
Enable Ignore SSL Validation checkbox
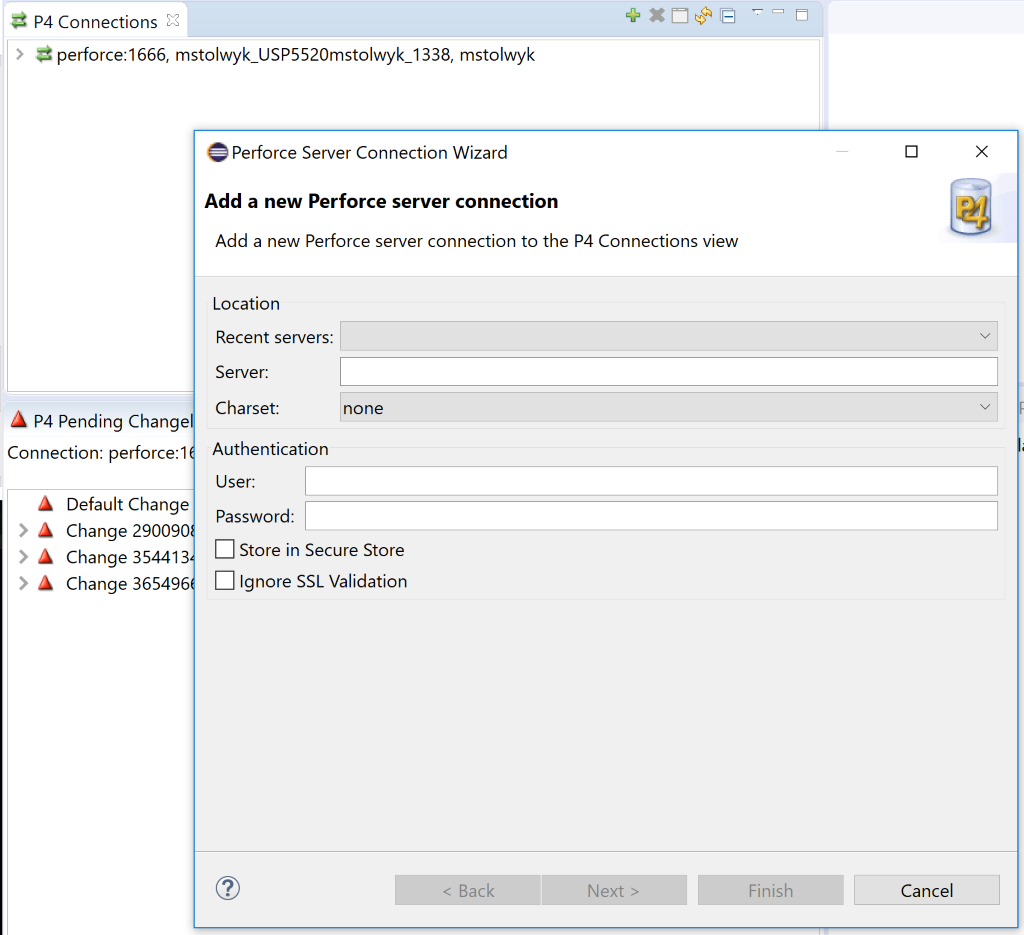click(225, 580)
